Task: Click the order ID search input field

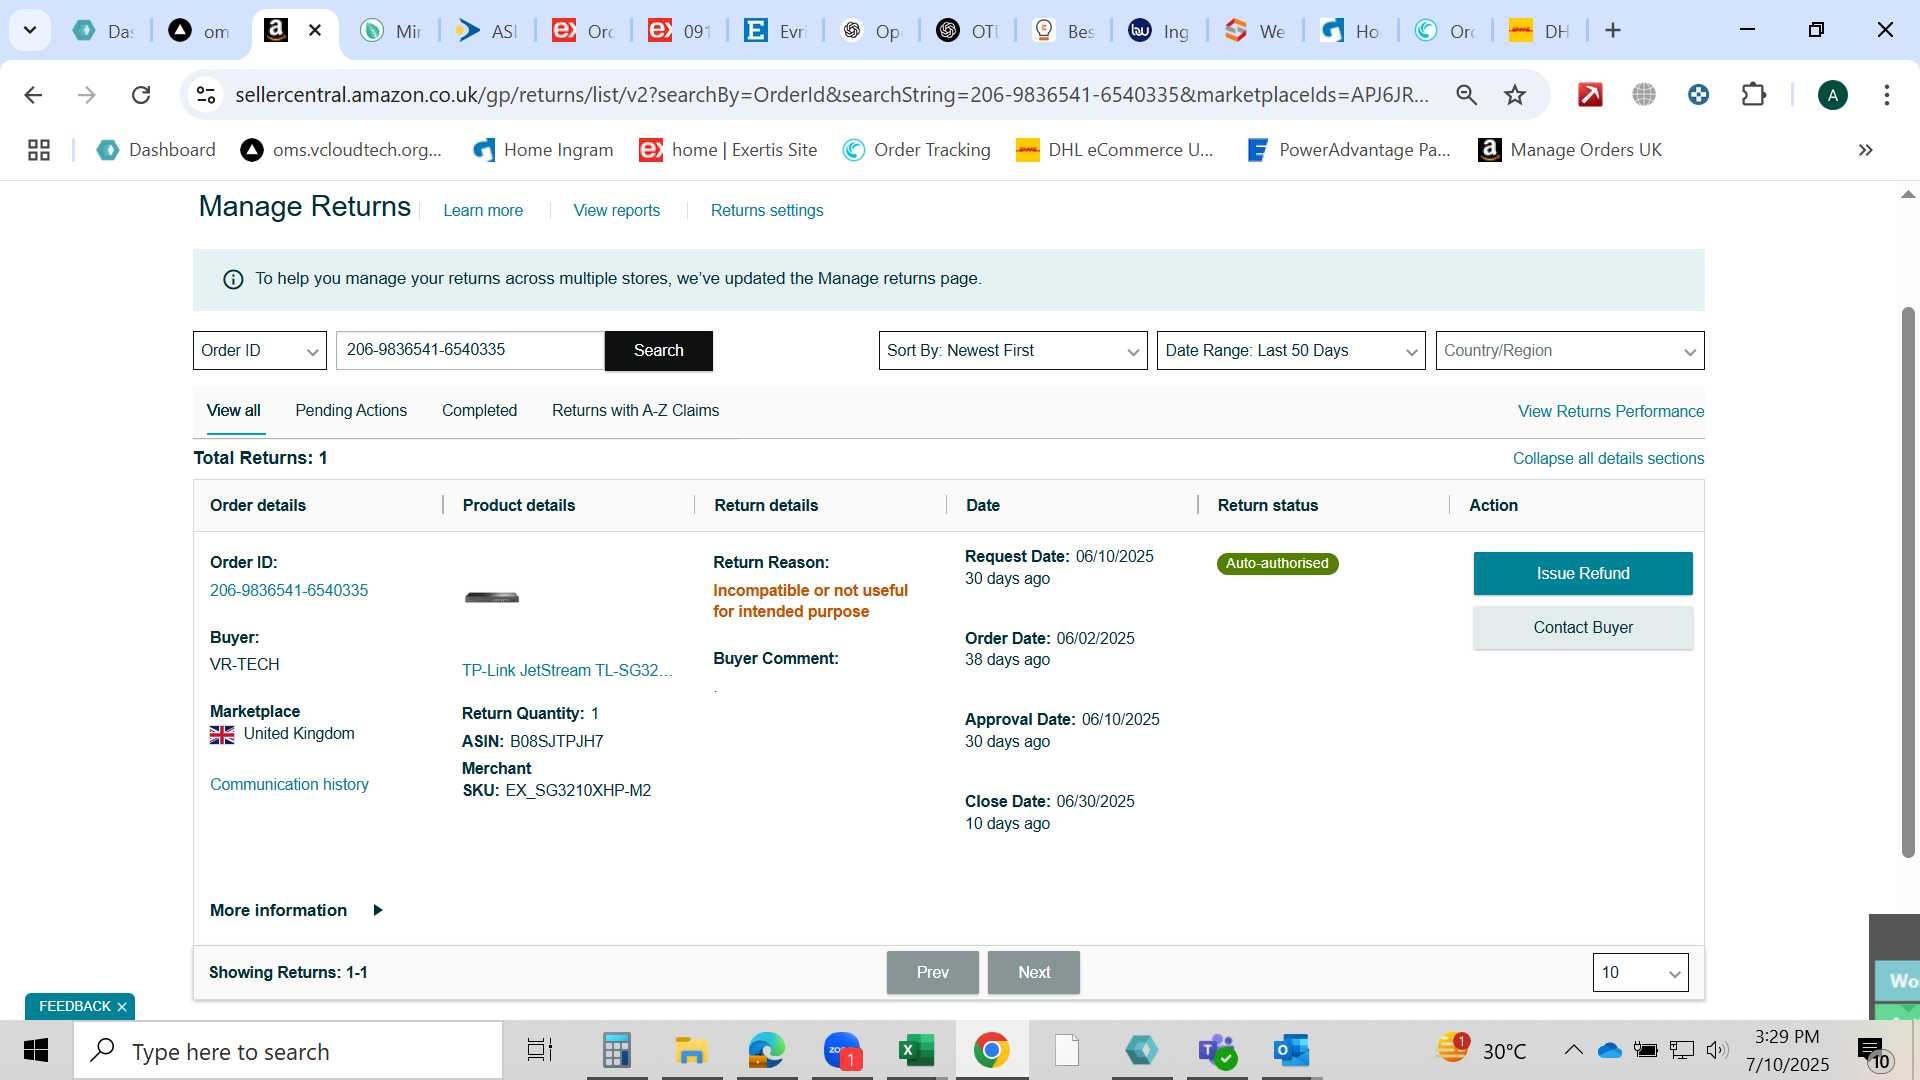Action: click(470, 351)
